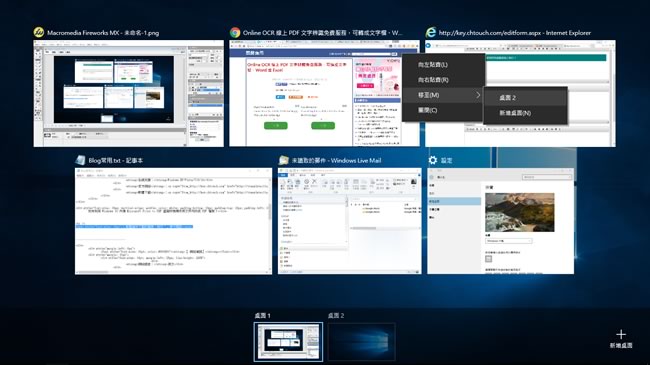Choose 關閉(C) in the context menu

click(443, 110)
